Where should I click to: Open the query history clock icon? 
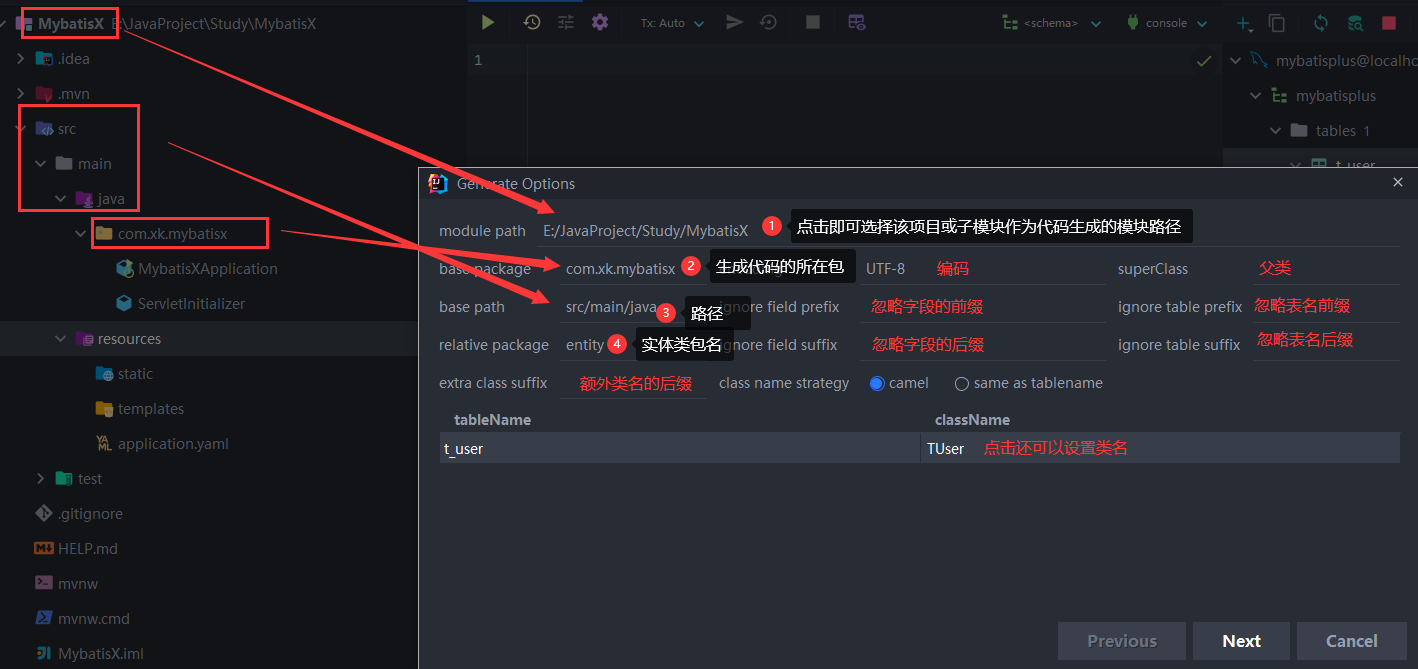[x=532, y=22]
